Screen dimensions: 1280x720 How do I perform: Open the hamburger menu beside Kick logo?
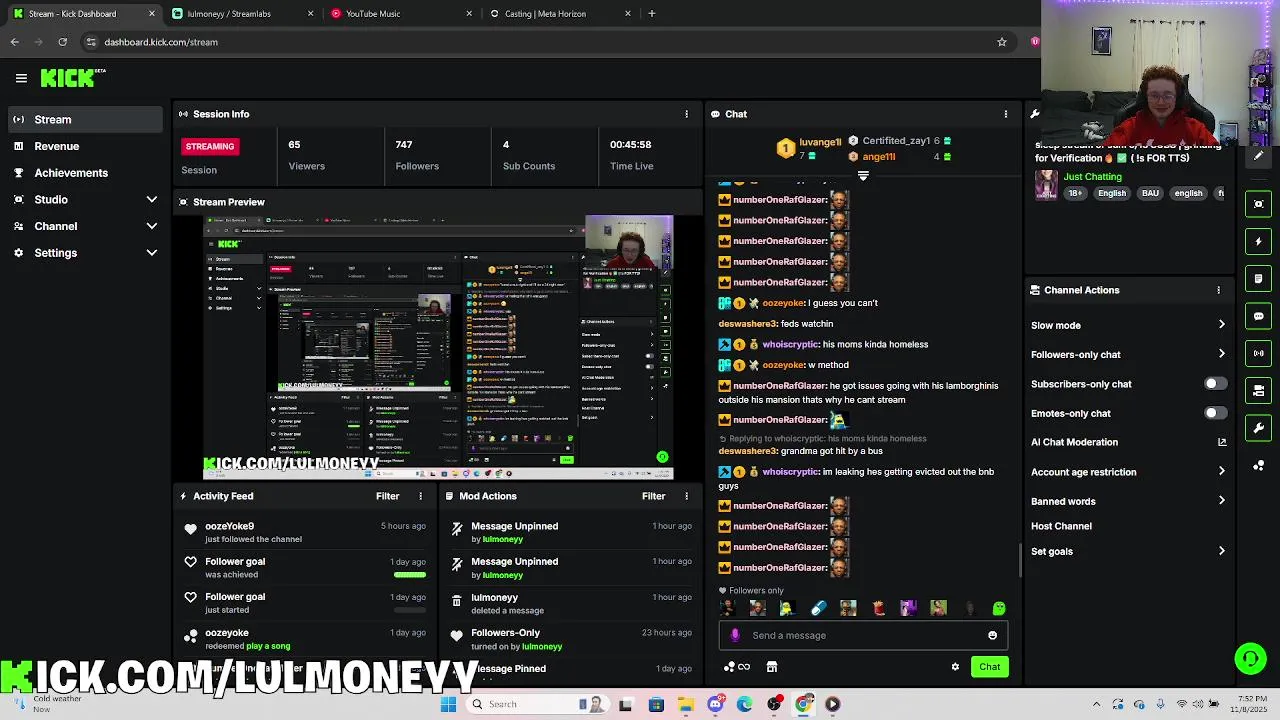pos(21,78)
